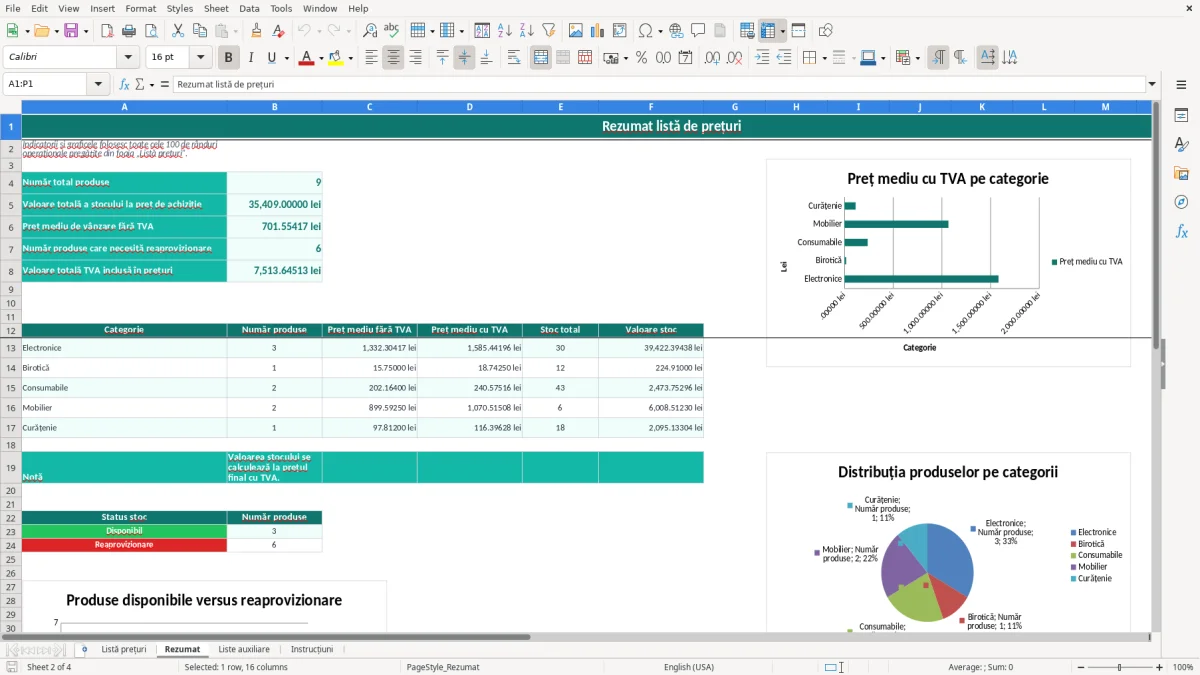Insert special character Omega icon
Screen dimensions: 1200x675
click(x=645, y=31)
